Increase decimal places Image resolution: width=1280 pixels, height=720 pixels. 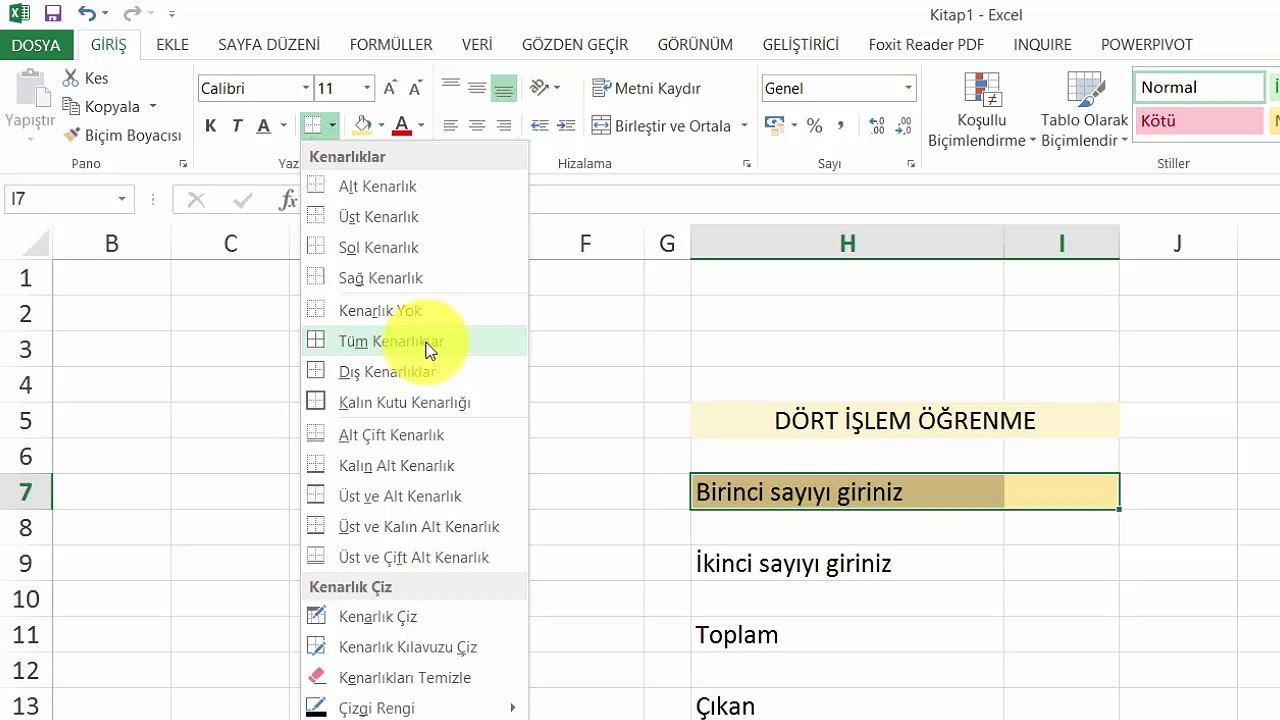877,126
